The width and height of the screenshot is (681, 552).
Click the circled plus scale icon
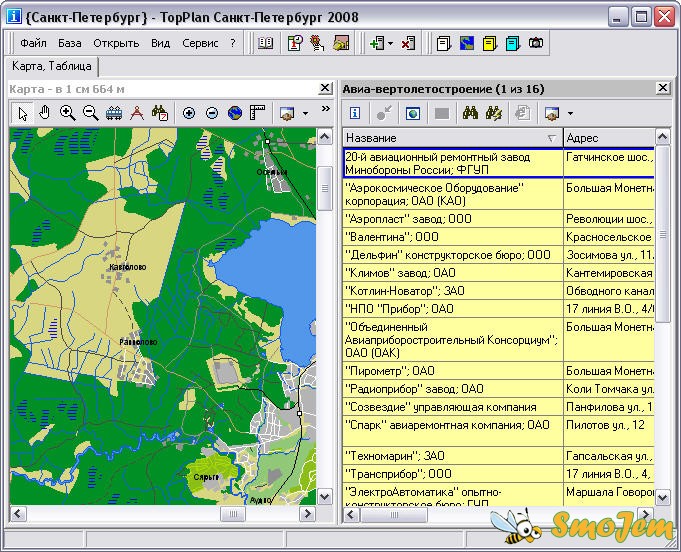click(189, 113)
